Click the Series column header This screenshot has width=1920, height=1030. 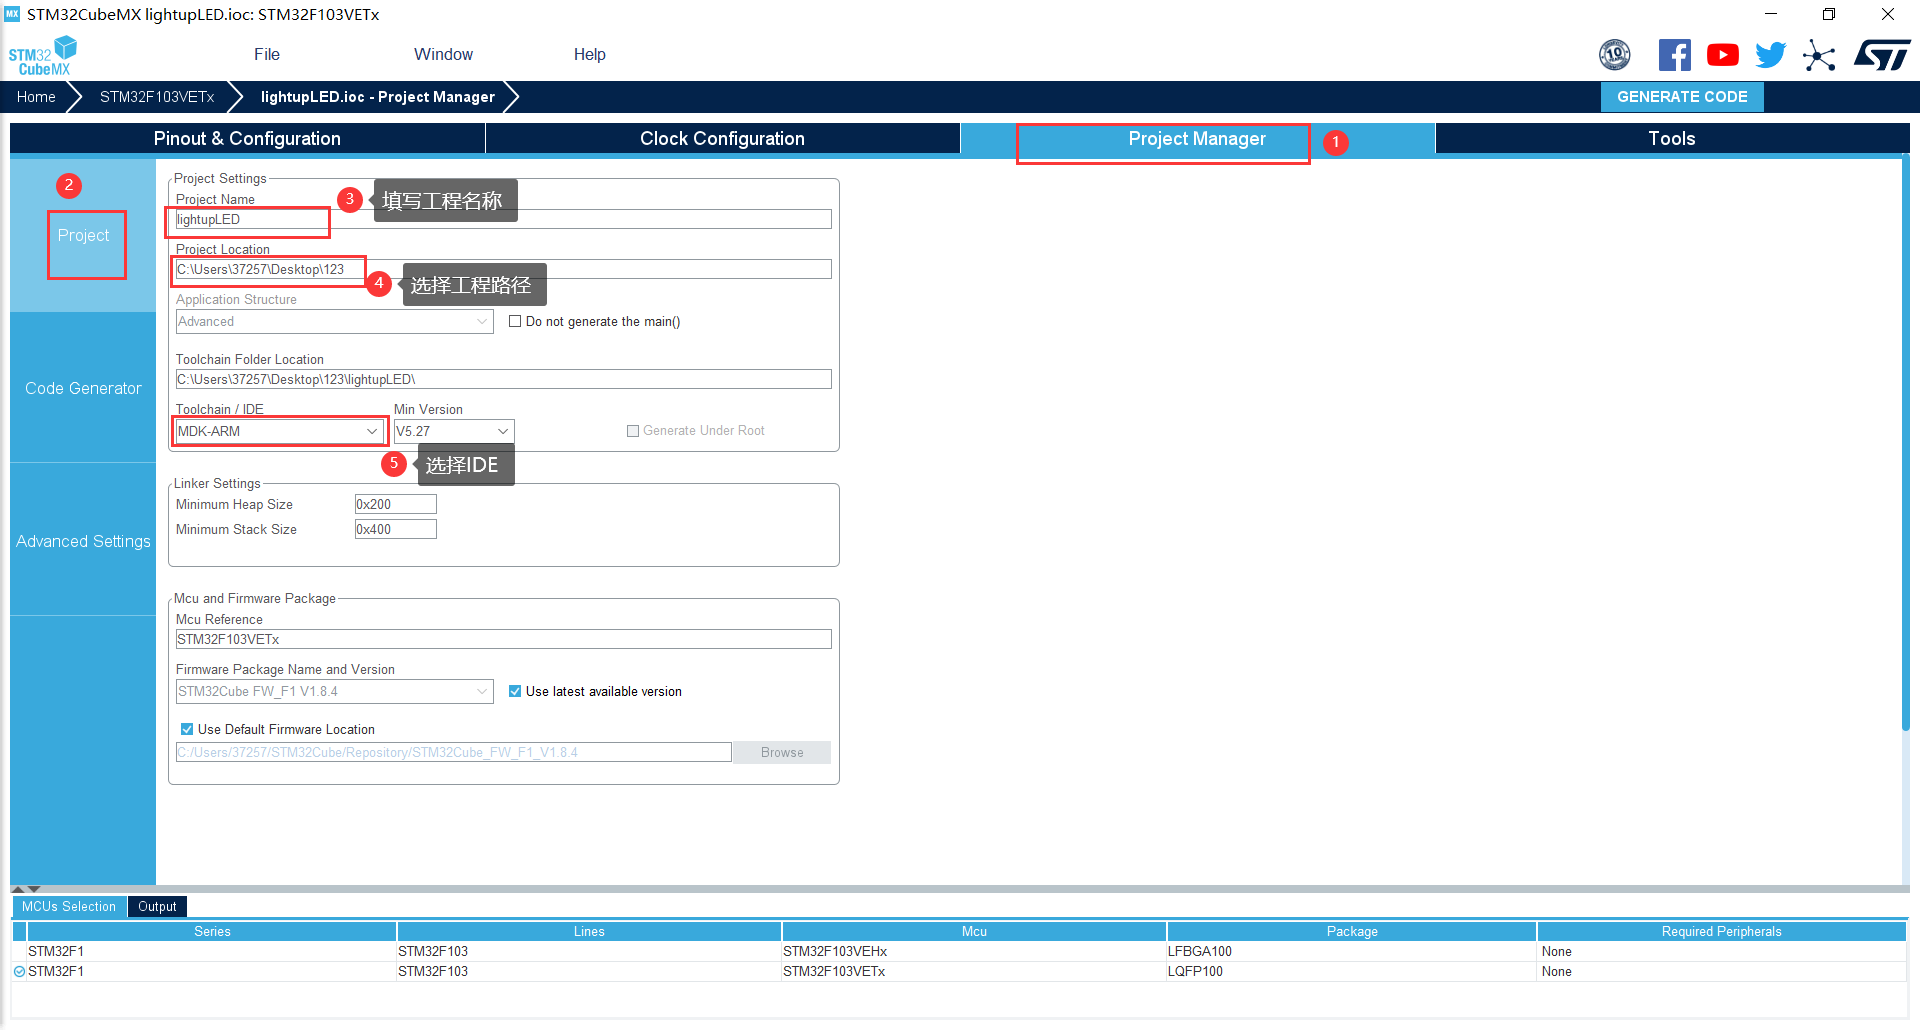click(x=212, y=932)
